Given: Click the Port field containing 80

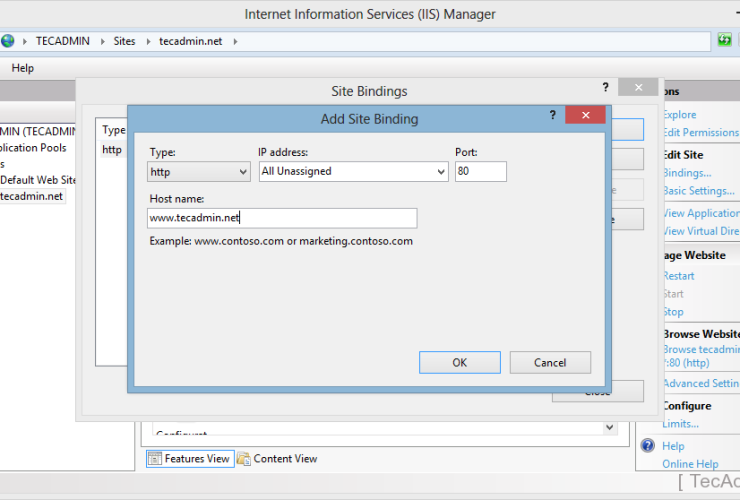Looking at the screenshot, I should pos(480,172).
